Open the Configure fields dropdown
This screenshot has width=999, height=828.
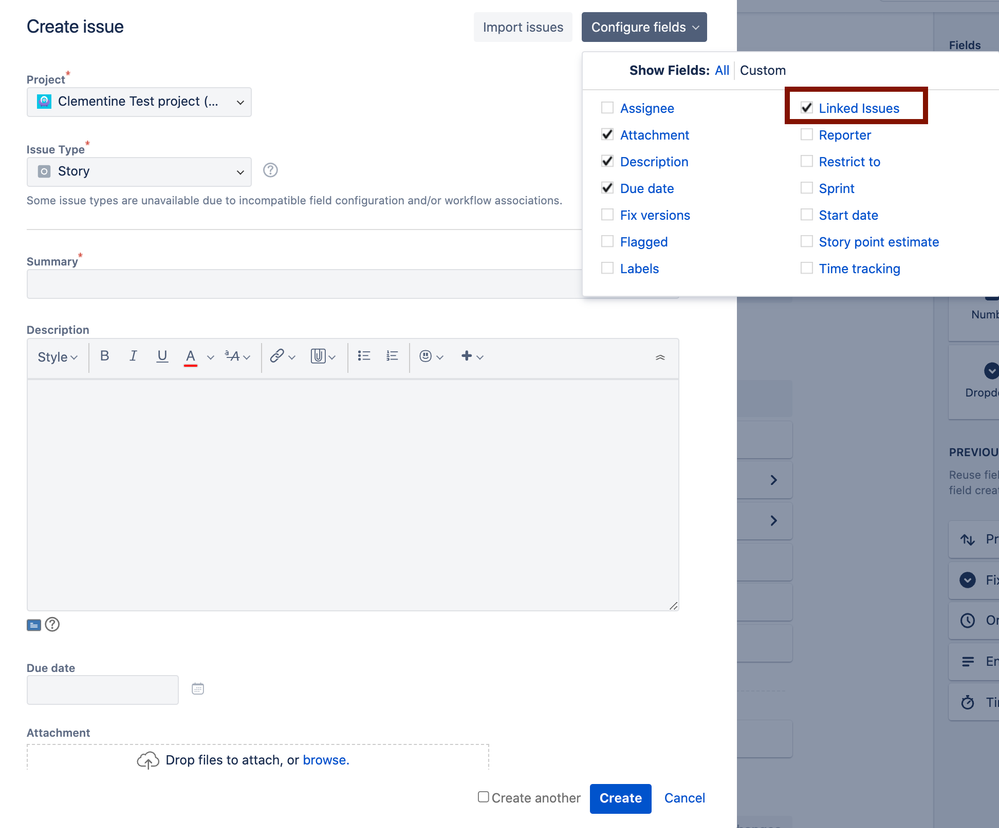644,27
